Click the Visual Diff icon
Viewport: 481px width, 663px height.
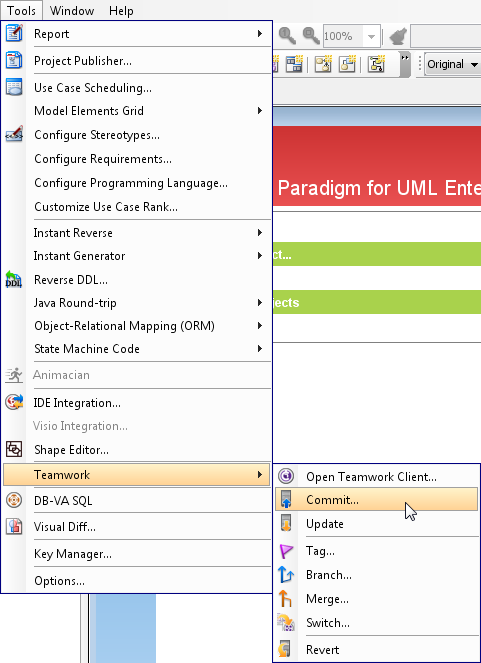point(14,526)
